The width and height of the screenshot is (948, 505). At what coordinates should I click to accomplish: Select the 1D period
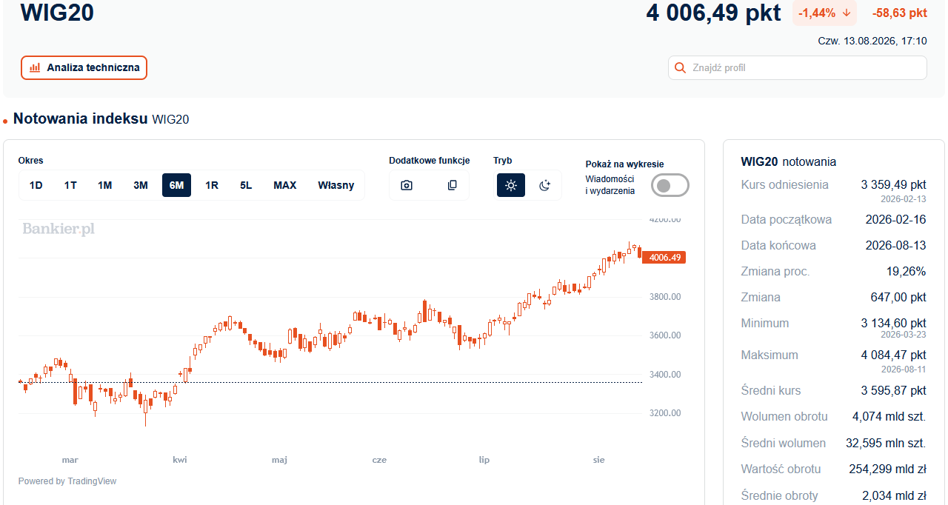click(36, 185)
